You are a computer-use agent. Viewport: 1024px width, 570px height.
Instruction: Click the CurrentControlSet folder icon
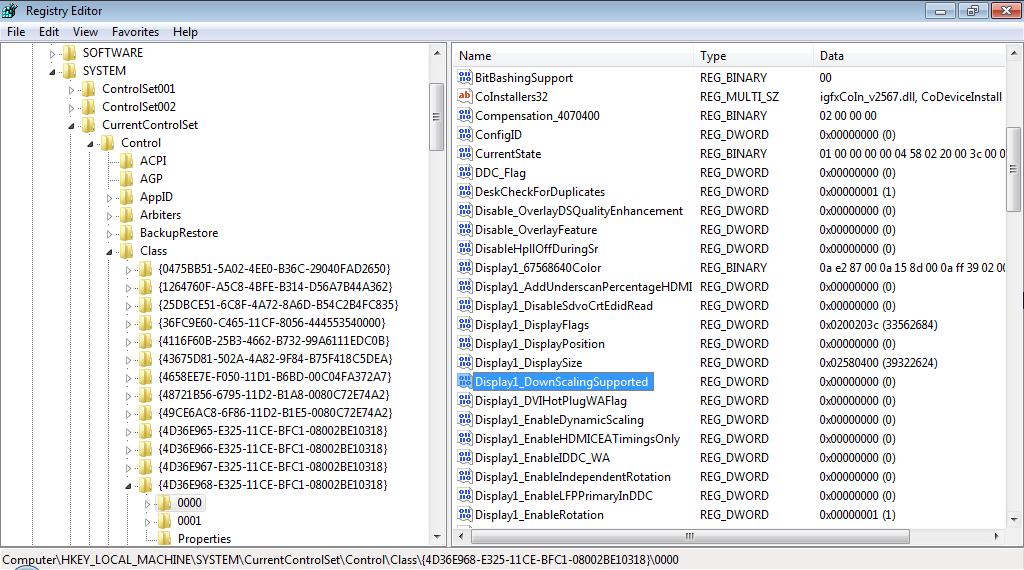click(89, 125)
